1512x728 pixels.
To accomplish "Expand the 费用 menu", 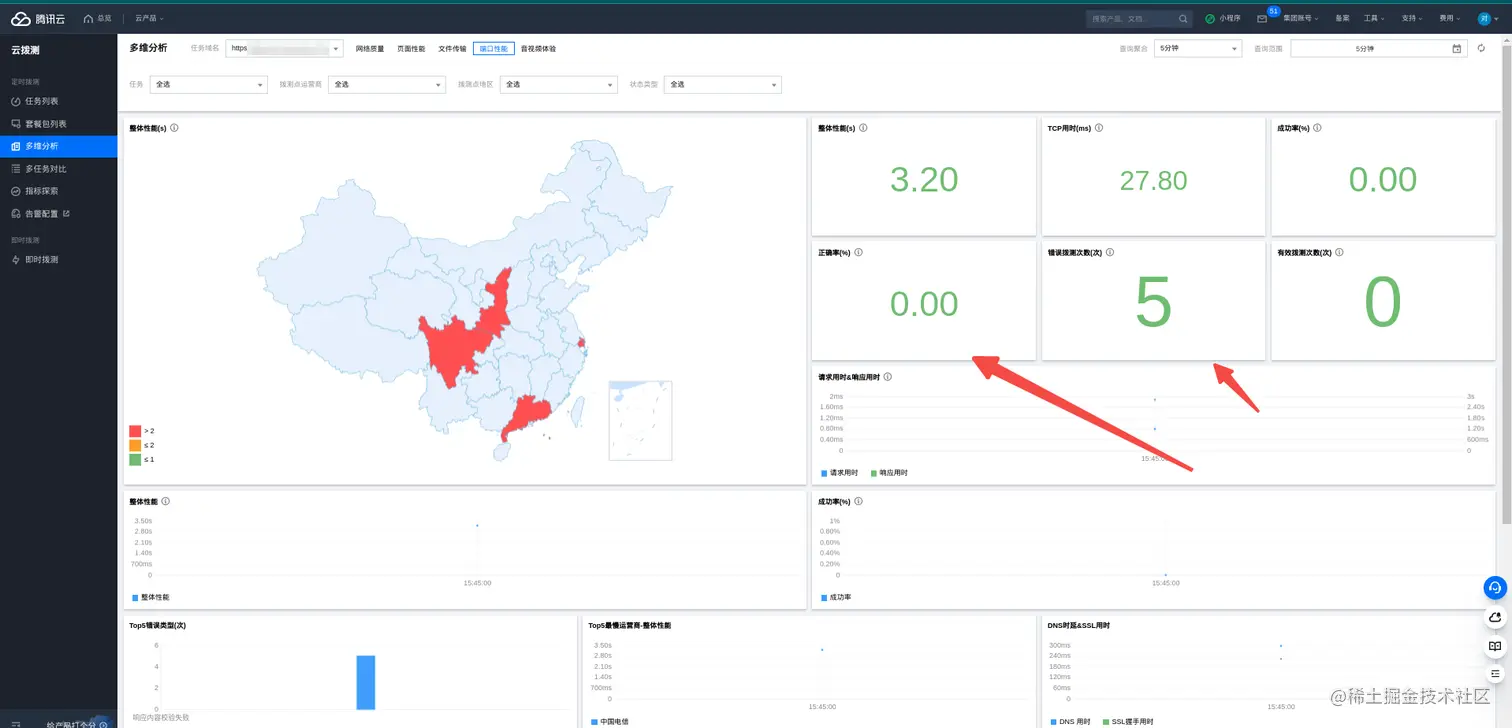I will [1449, 18].
